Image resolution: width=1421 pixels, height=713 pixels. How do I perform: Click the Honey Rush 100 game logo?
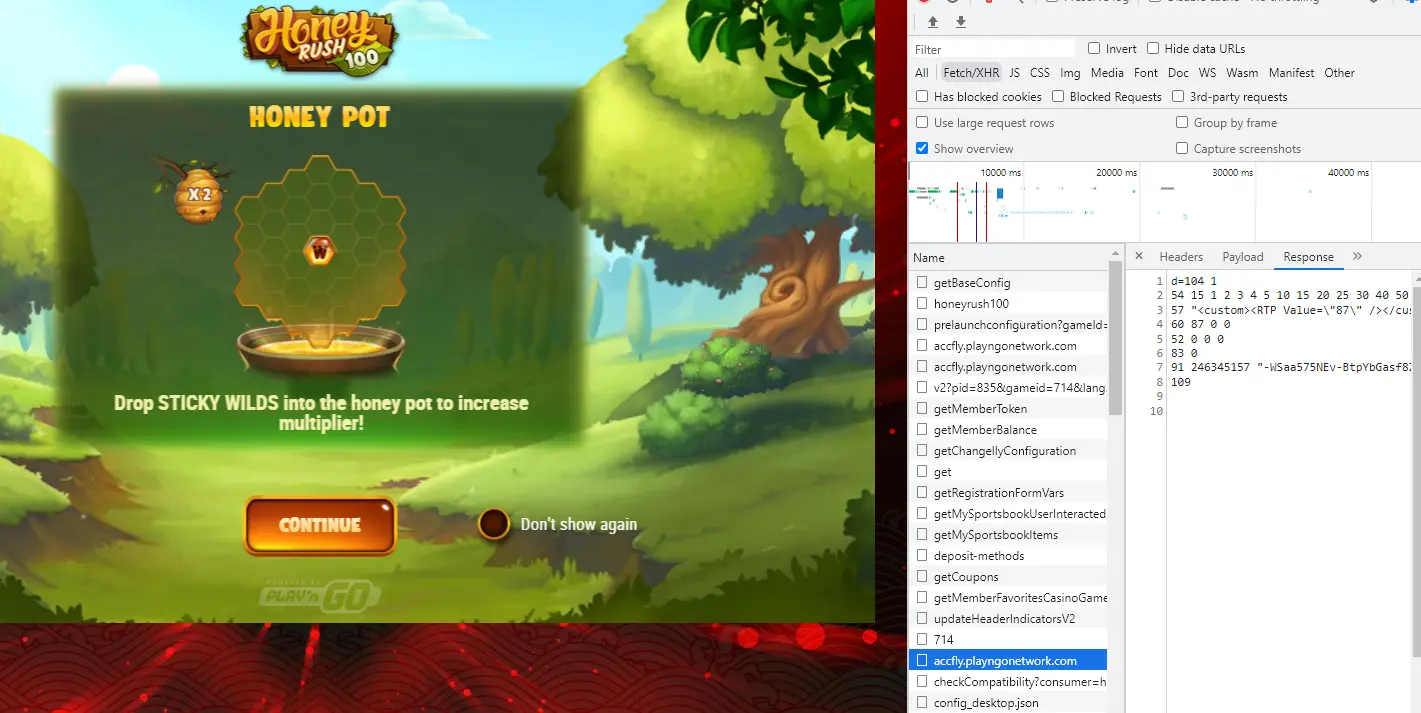click(x=320, y=39)
